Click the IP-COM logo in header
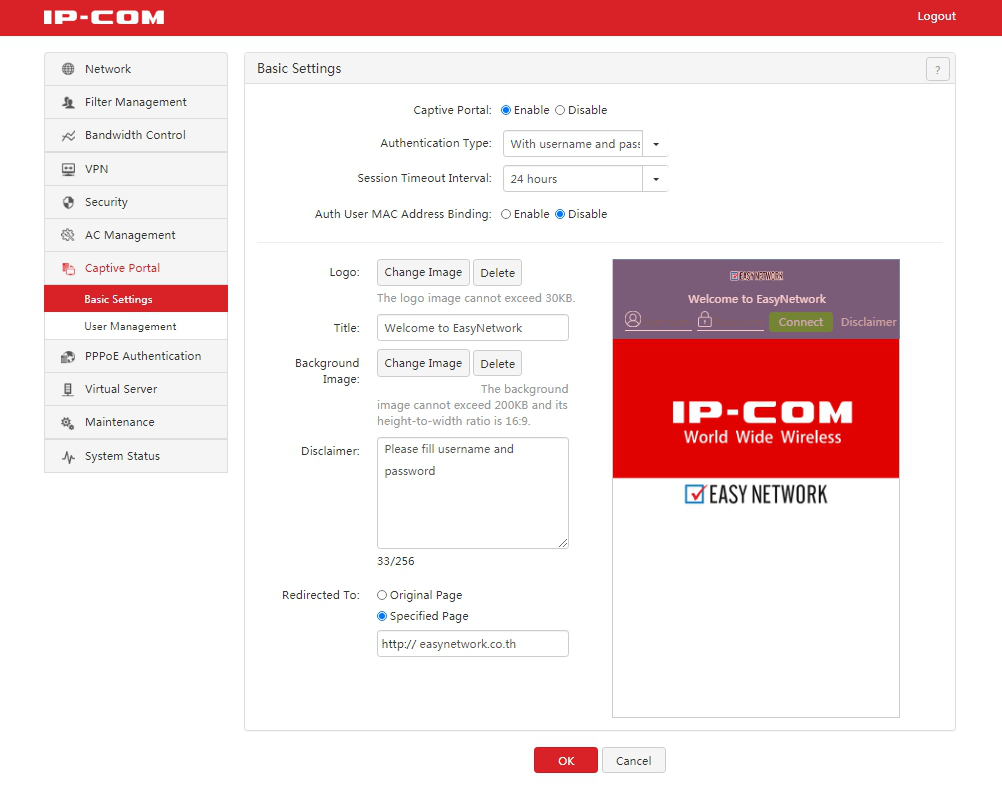Image resolution: width=1002 pixels, height=799 pixels. (x=104, y=17)
